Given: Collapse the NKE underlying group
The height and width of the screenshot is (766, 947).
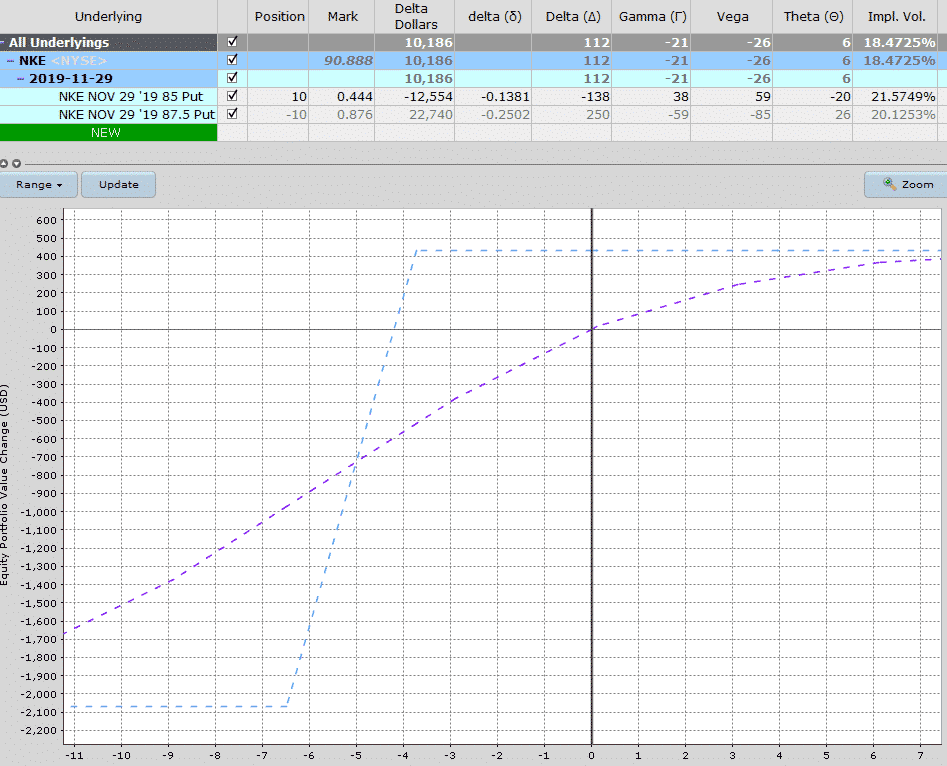Looking at the screenshot, I should point(10,61).
